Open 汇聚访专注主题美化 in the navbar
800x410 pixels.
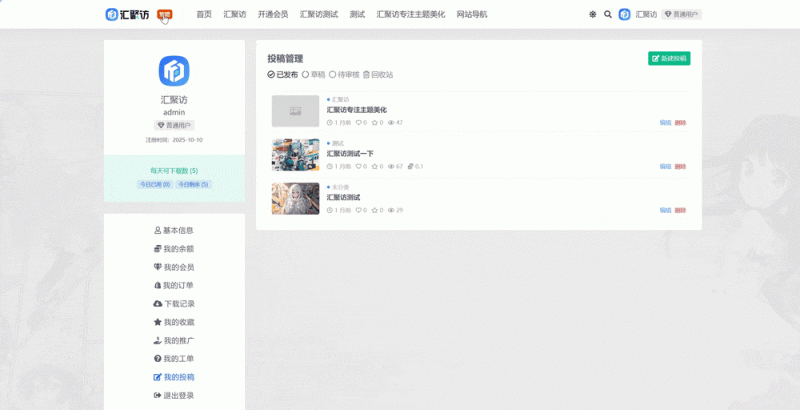coord(411,14)
